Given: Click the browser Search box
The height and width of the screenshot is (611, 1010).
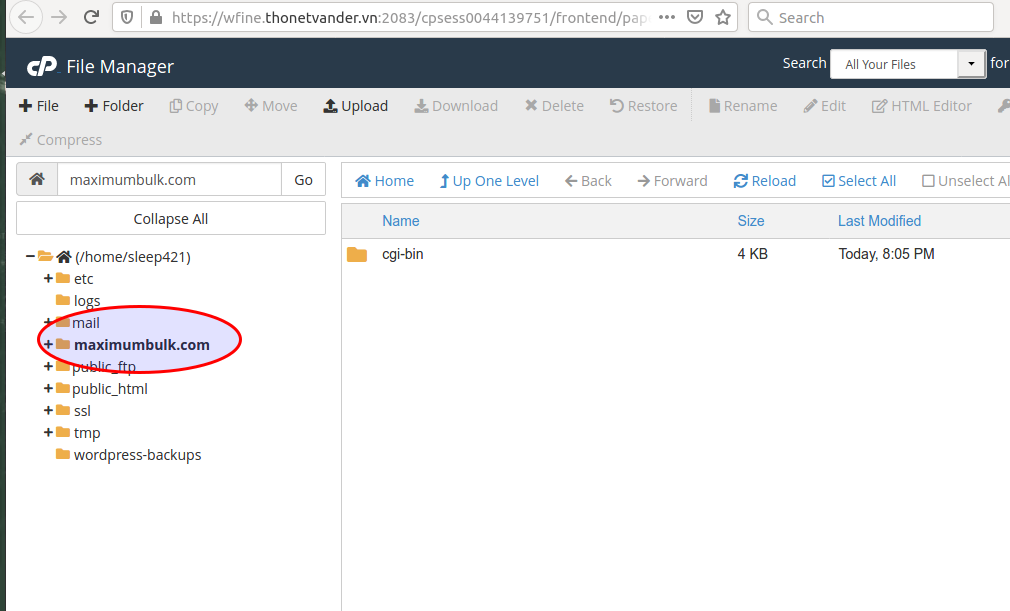Looking at the screenshot, I should pos(871,17).
